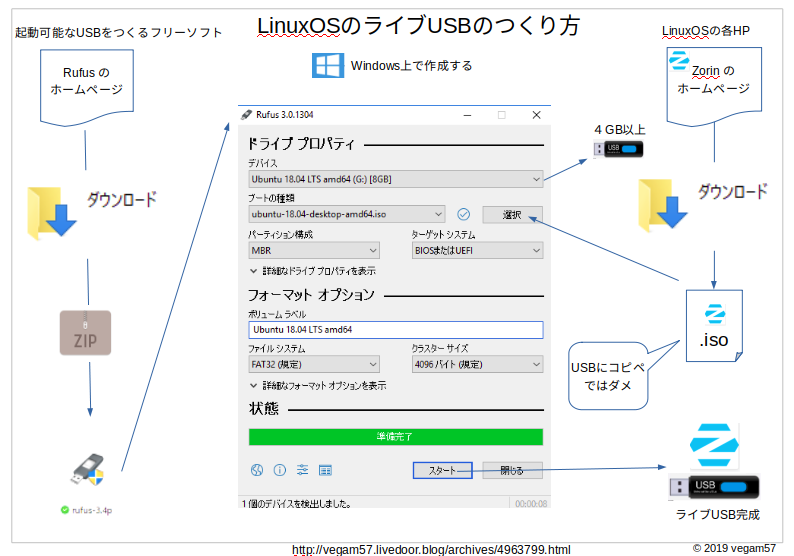Open the Rufus settings sliders icon
Screen dimensions: 794x556
pyautogui.click(x=302, y=470)
